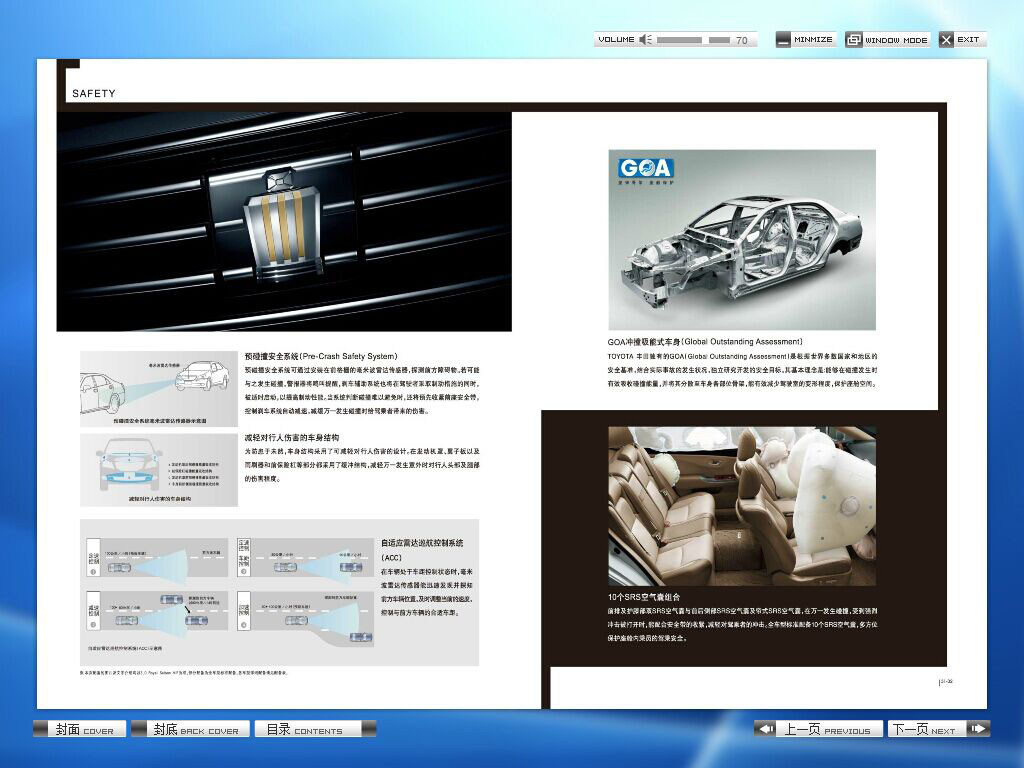1024x768 pixels.
Task: Jump to the Back Cover
Action: [x=195, y=729]
